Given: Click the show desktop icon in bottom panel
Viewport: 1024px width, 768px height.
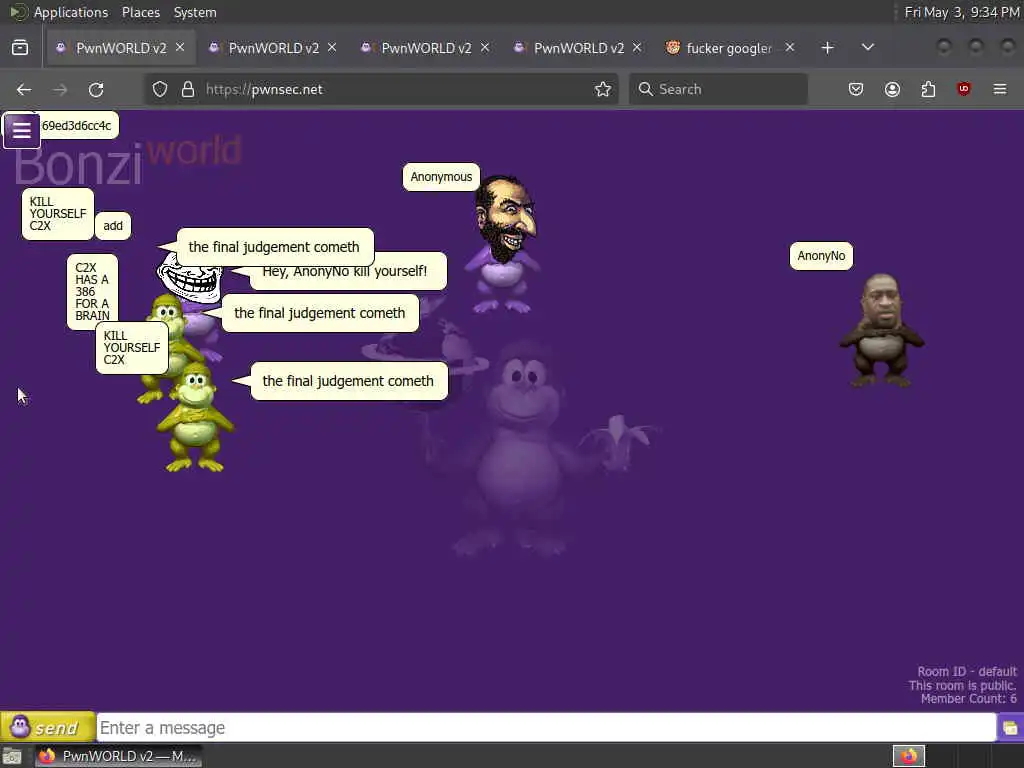Looking at the screenshot, I should (x=11, y=756).
